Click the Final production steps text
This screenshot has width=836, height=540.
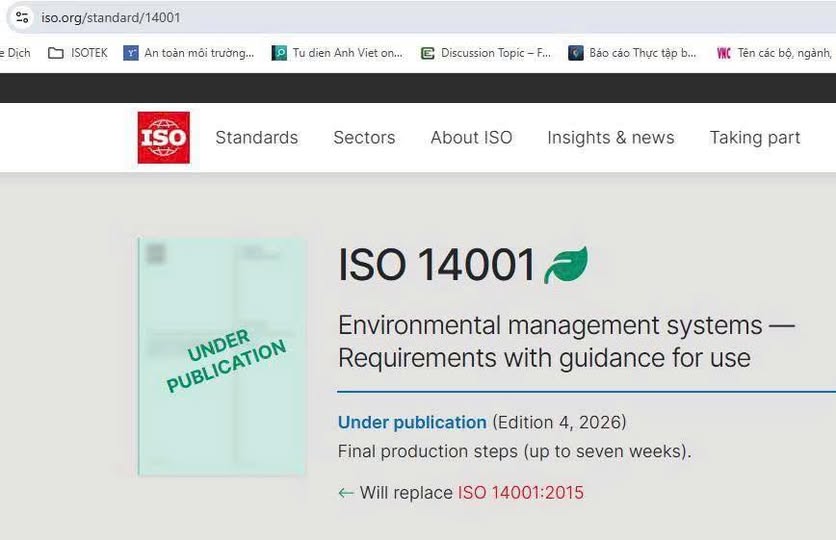(515, 452)
